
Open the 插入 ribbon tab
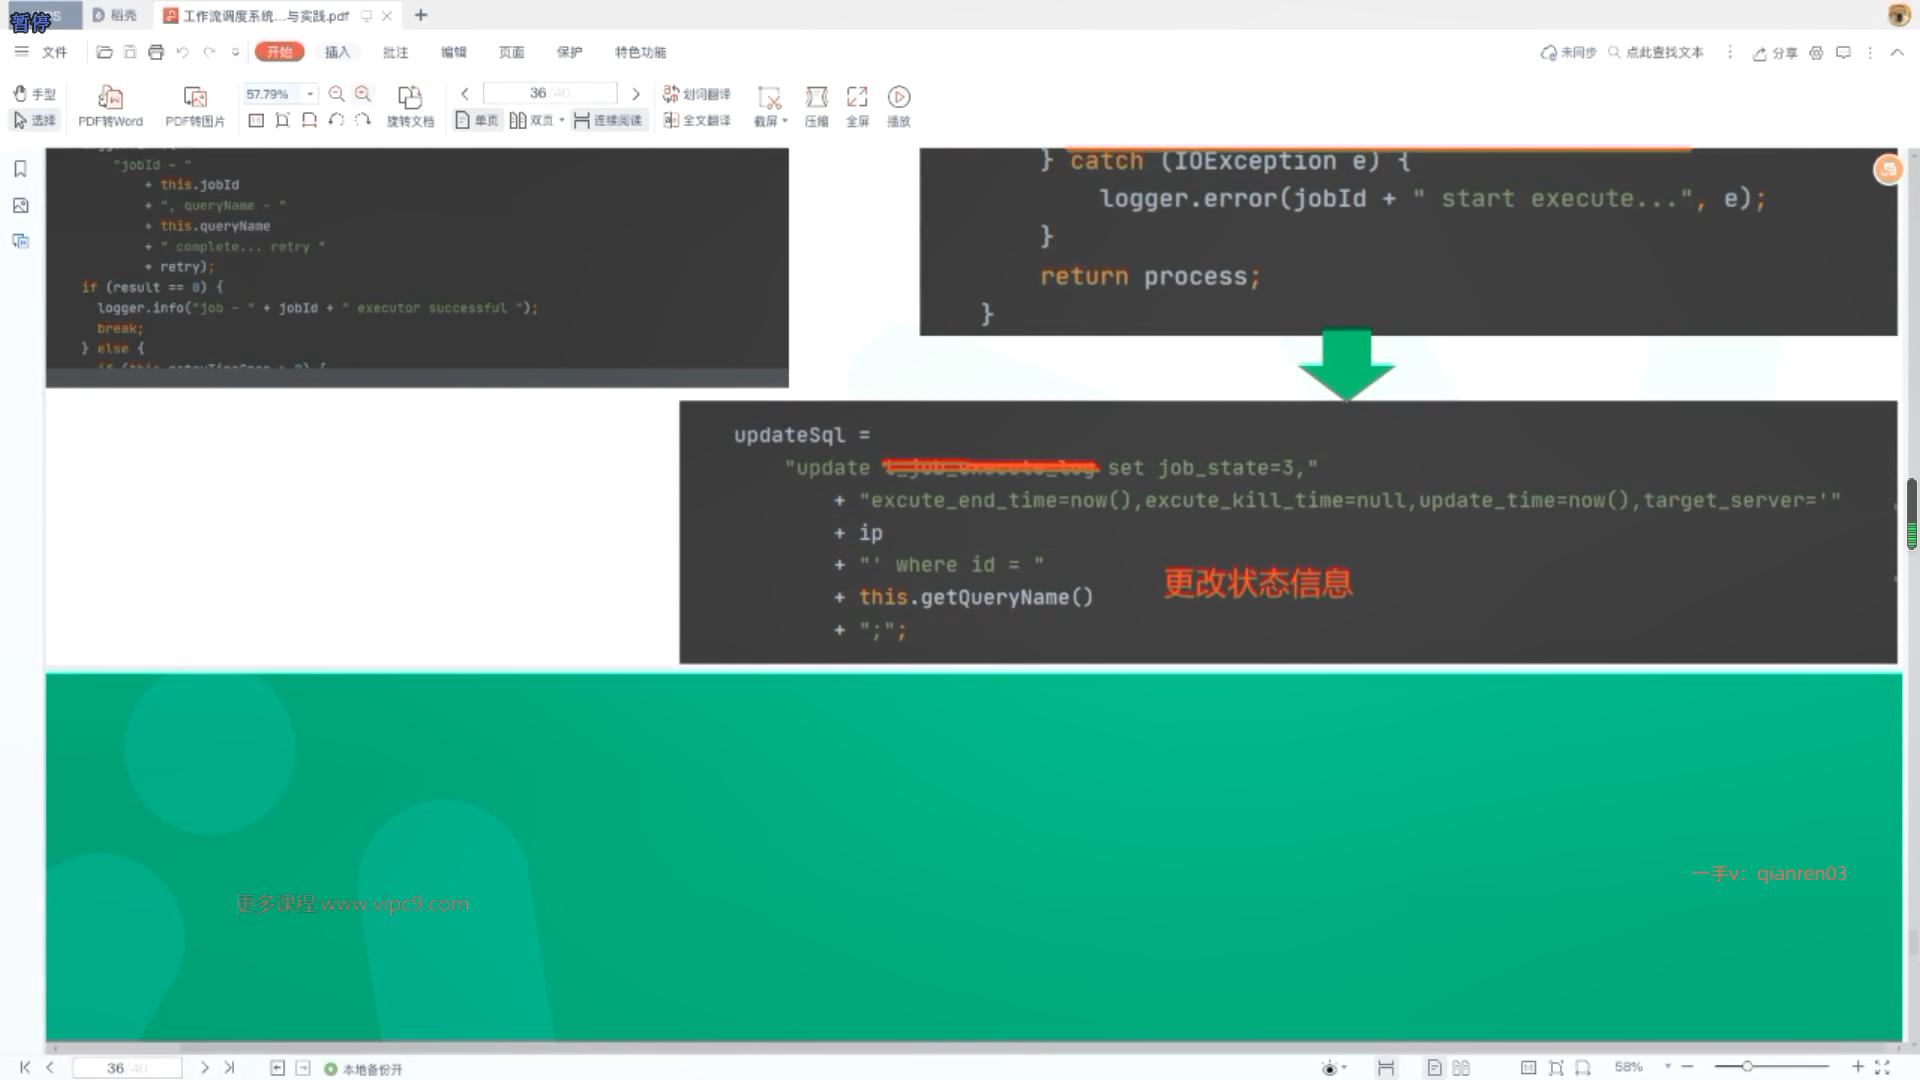pyautogui.click(x=337, y=52)
